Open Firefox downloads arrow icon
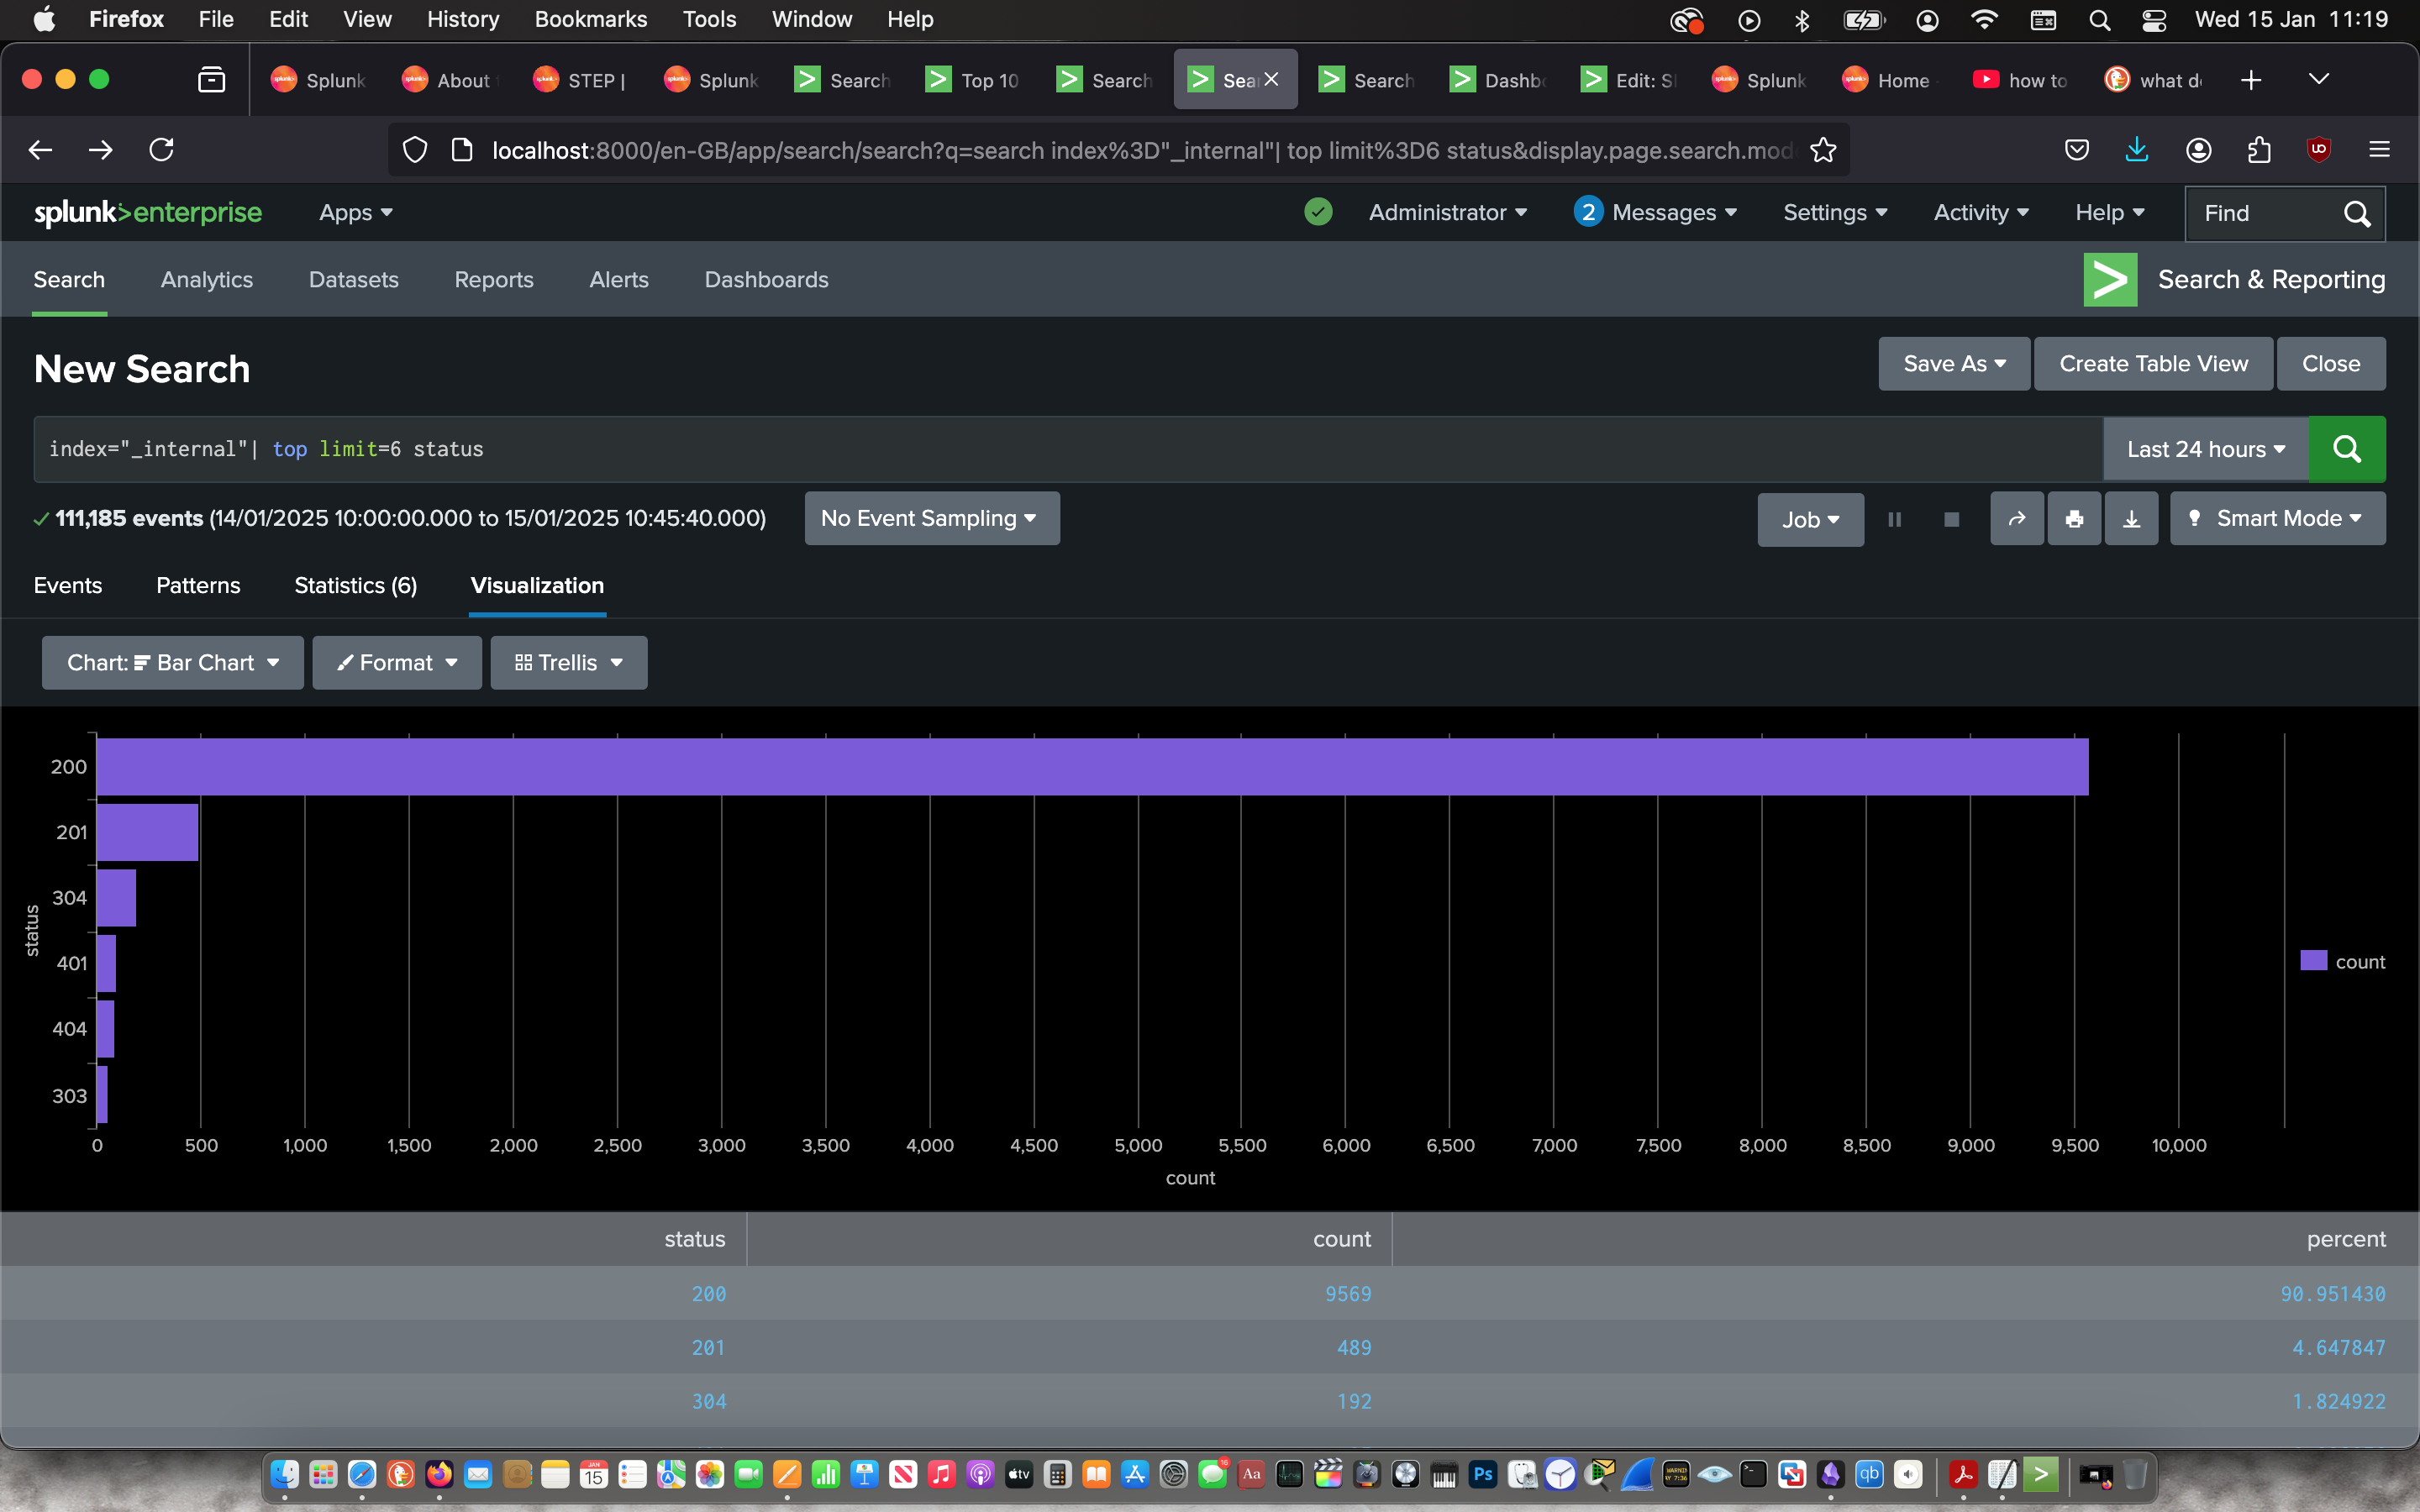 pos(2136,150)
